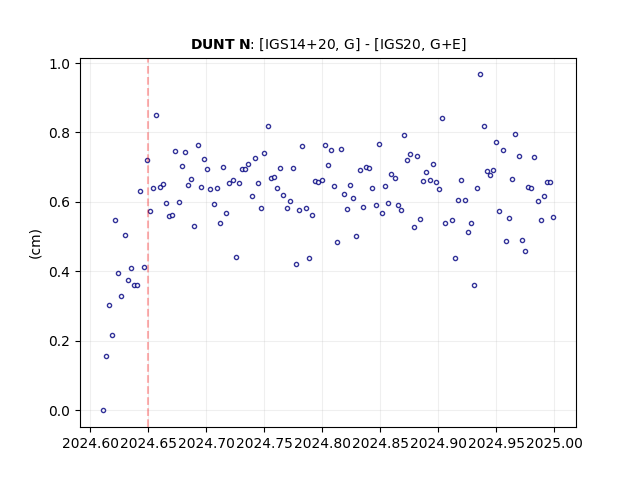Click the y-axis tick label 0.0
The image size is (640, 480).
[x=59, y=411]
